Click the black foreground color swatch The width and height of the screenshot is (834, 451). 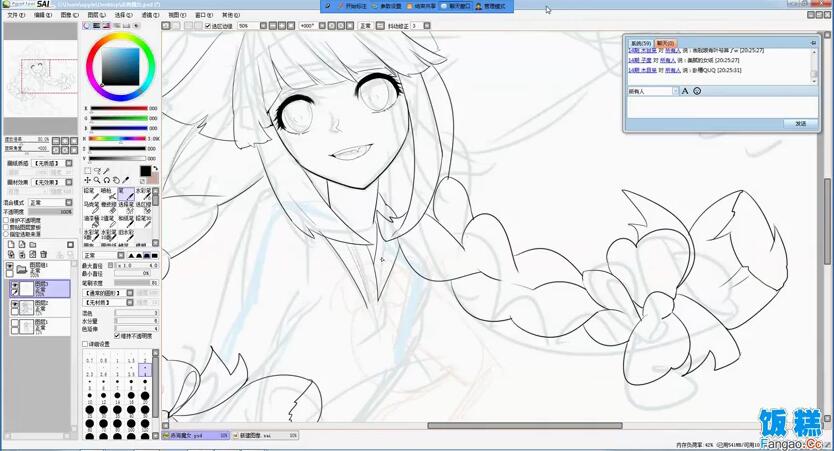point(145,171)
